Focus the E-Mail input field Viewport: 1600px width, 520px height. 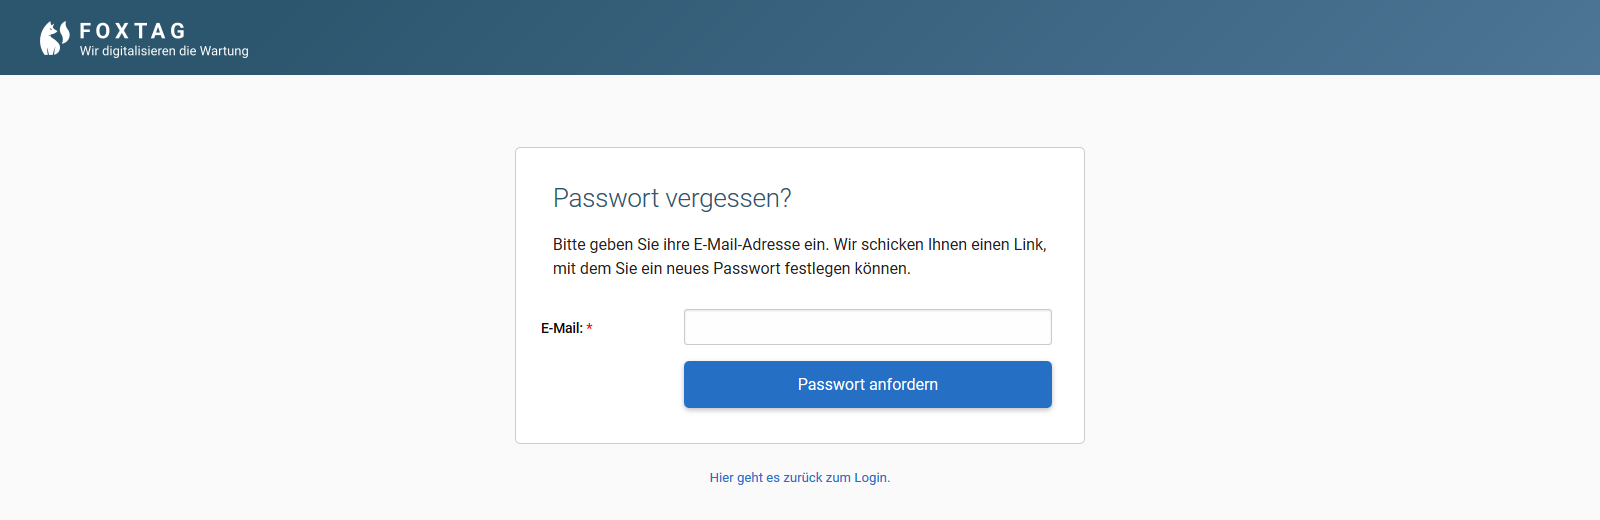(x=868, y=327)
